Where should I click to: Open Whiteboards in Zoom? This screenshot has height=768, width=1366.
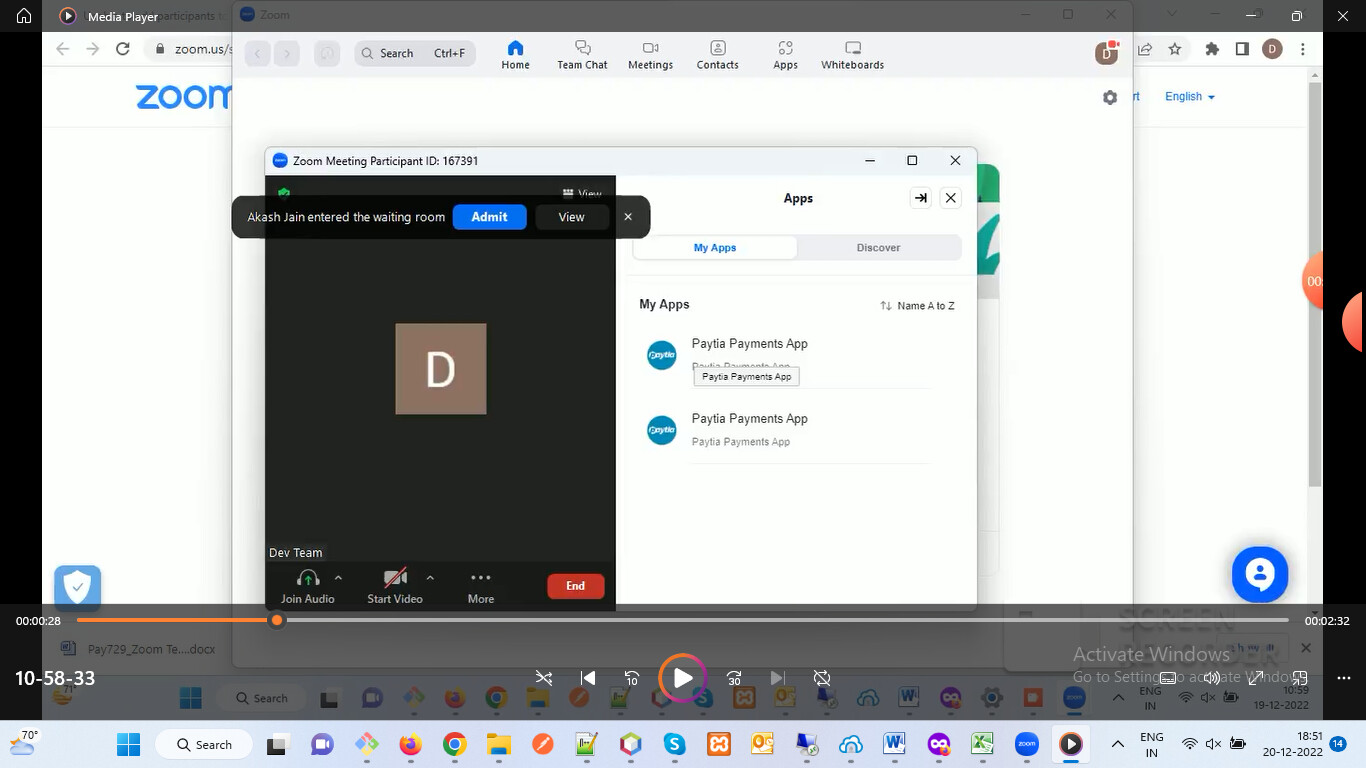click(x=853, y=54)
